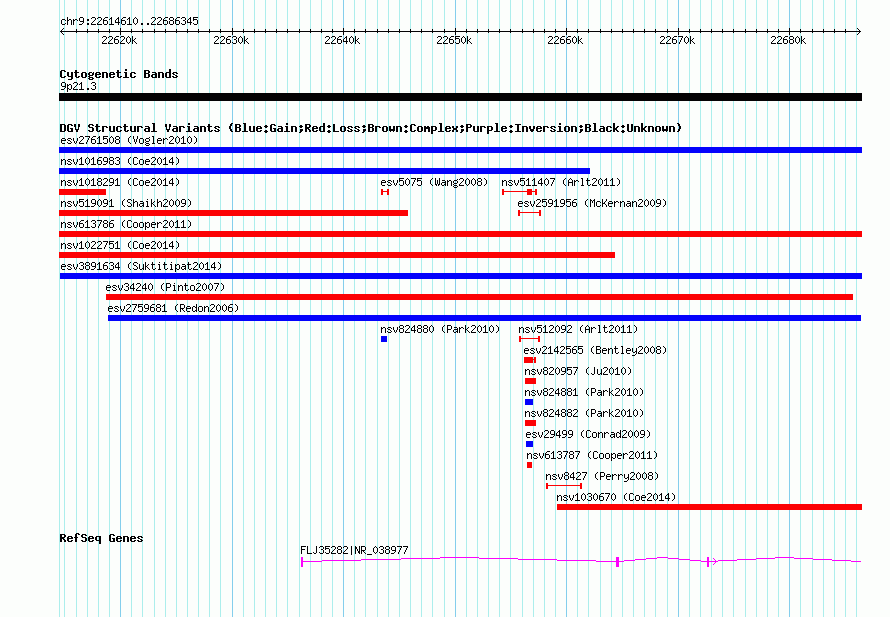Screen dimensions: 890x617
Task: Click the 22650k ruler tick label
Action: pyautogui.click(x=454, y=40)
